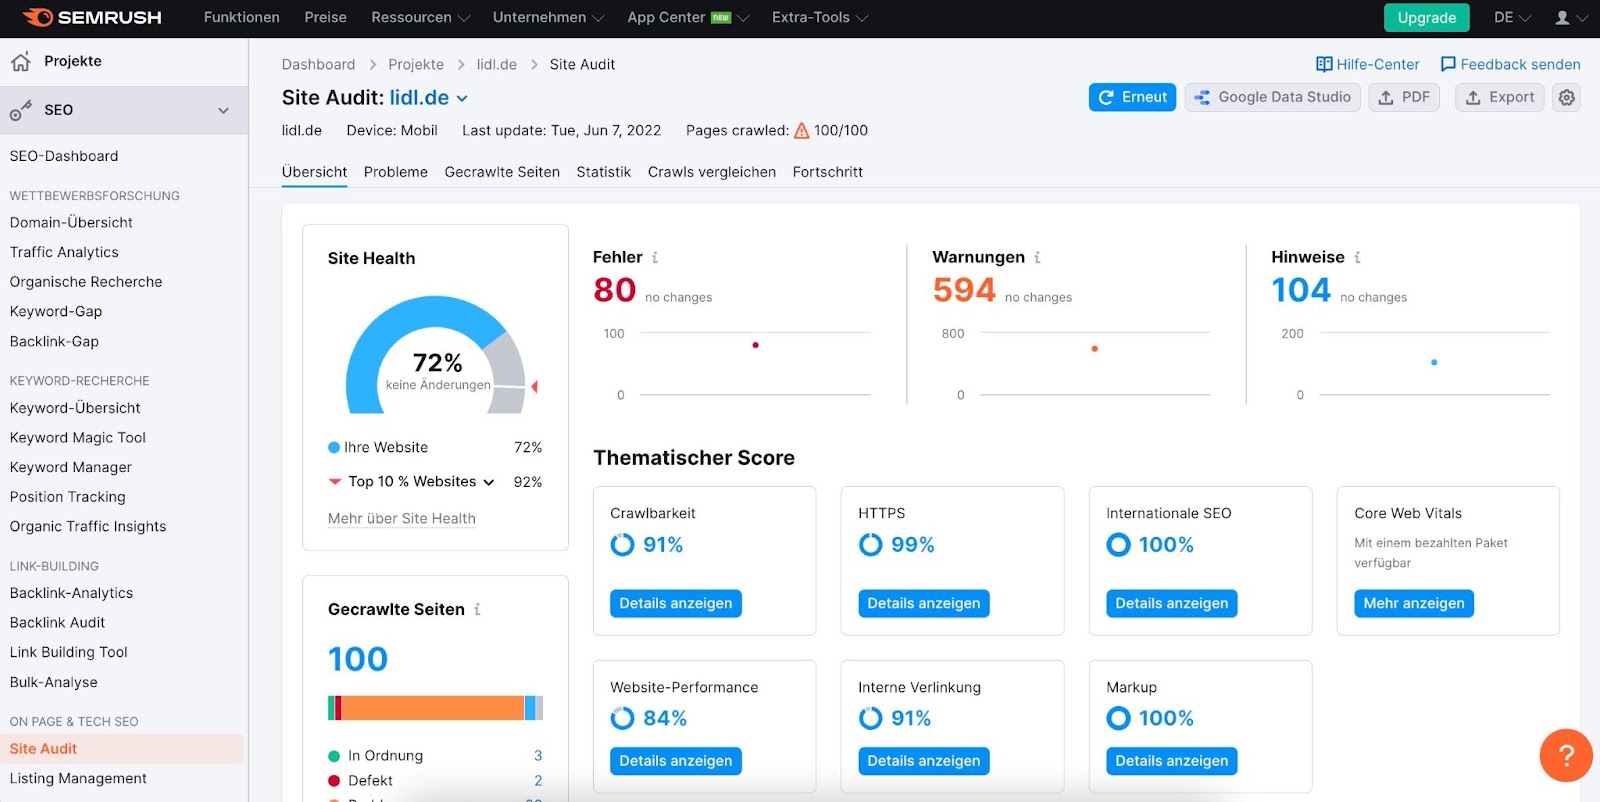This screenshot has width=1600, height=802.
Task: Click Details anzeigen under Crawlbarkeit
Action: (x=676, y=603)
